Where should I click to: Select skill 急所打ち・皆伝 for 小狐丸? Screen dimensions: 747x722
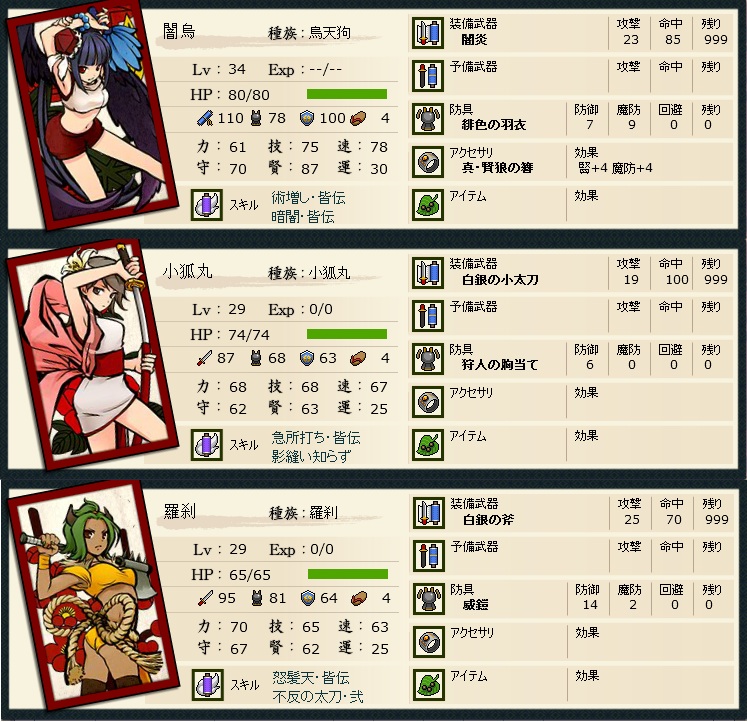(x=316, y=437)
